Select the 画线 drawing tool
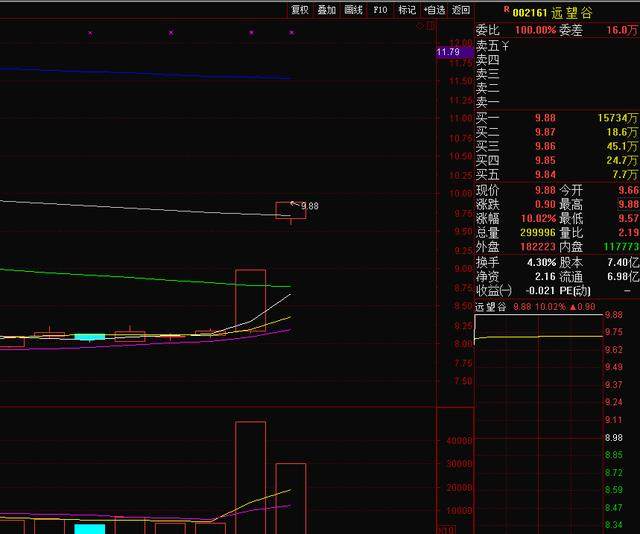Viewport: 640px width, 534px height. [354, 10]
